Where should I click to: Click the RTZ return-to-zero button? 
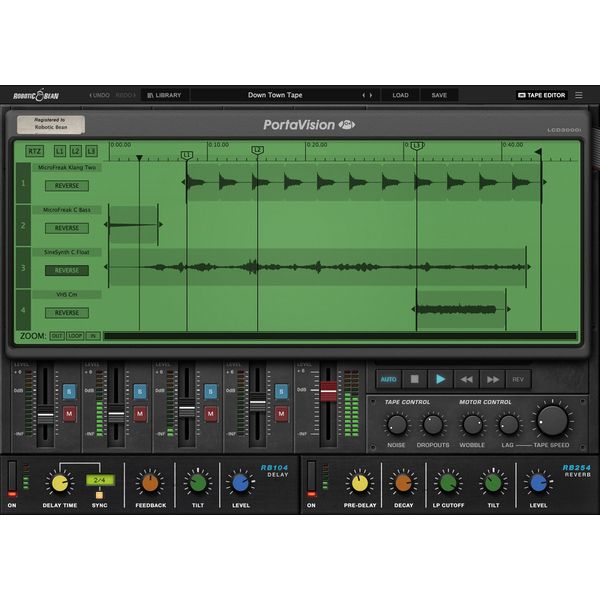(35, 151)
